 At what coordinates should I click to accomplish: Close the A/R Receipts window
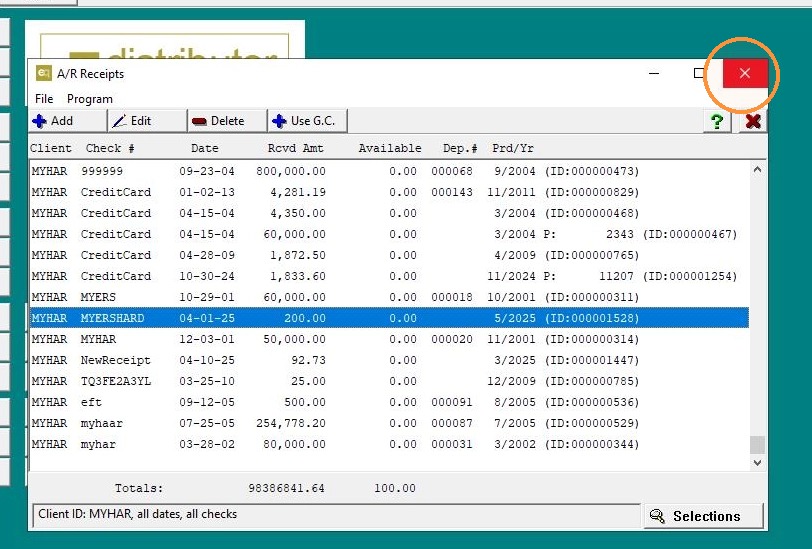(x=745, y=74)
